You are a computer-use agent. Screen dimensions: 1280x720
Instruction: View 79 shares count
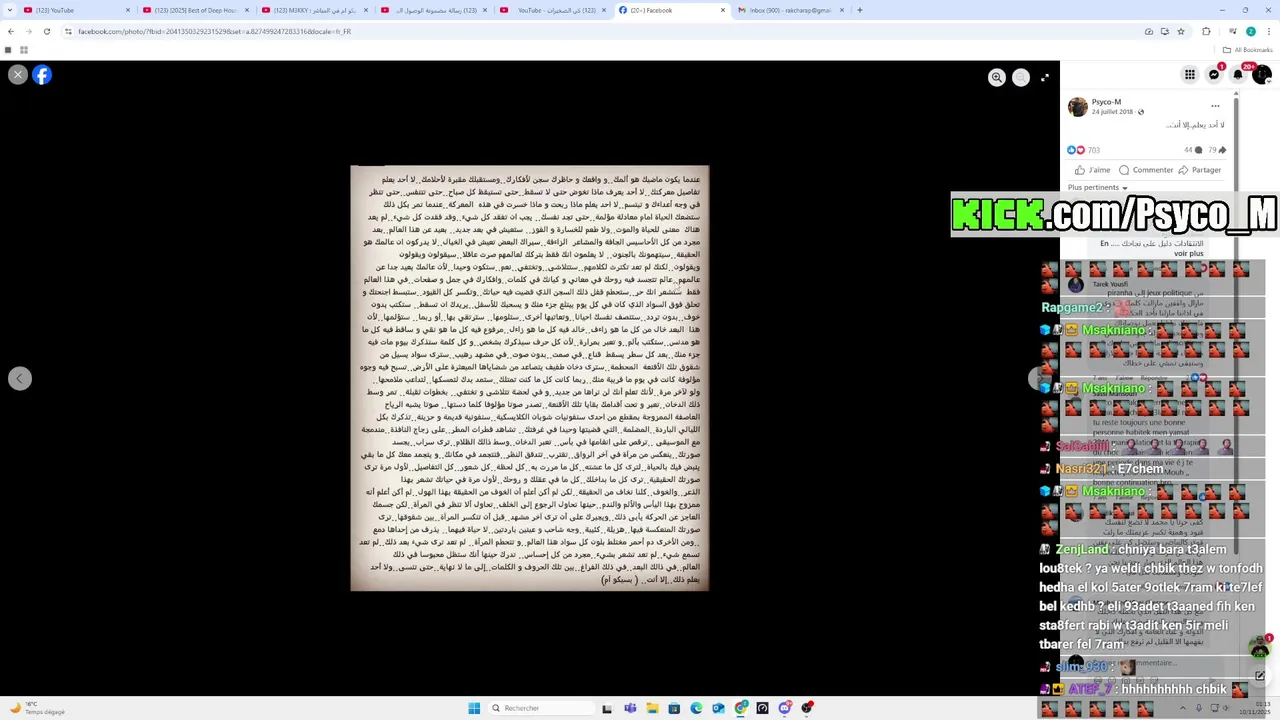(x=1217, y=150)
